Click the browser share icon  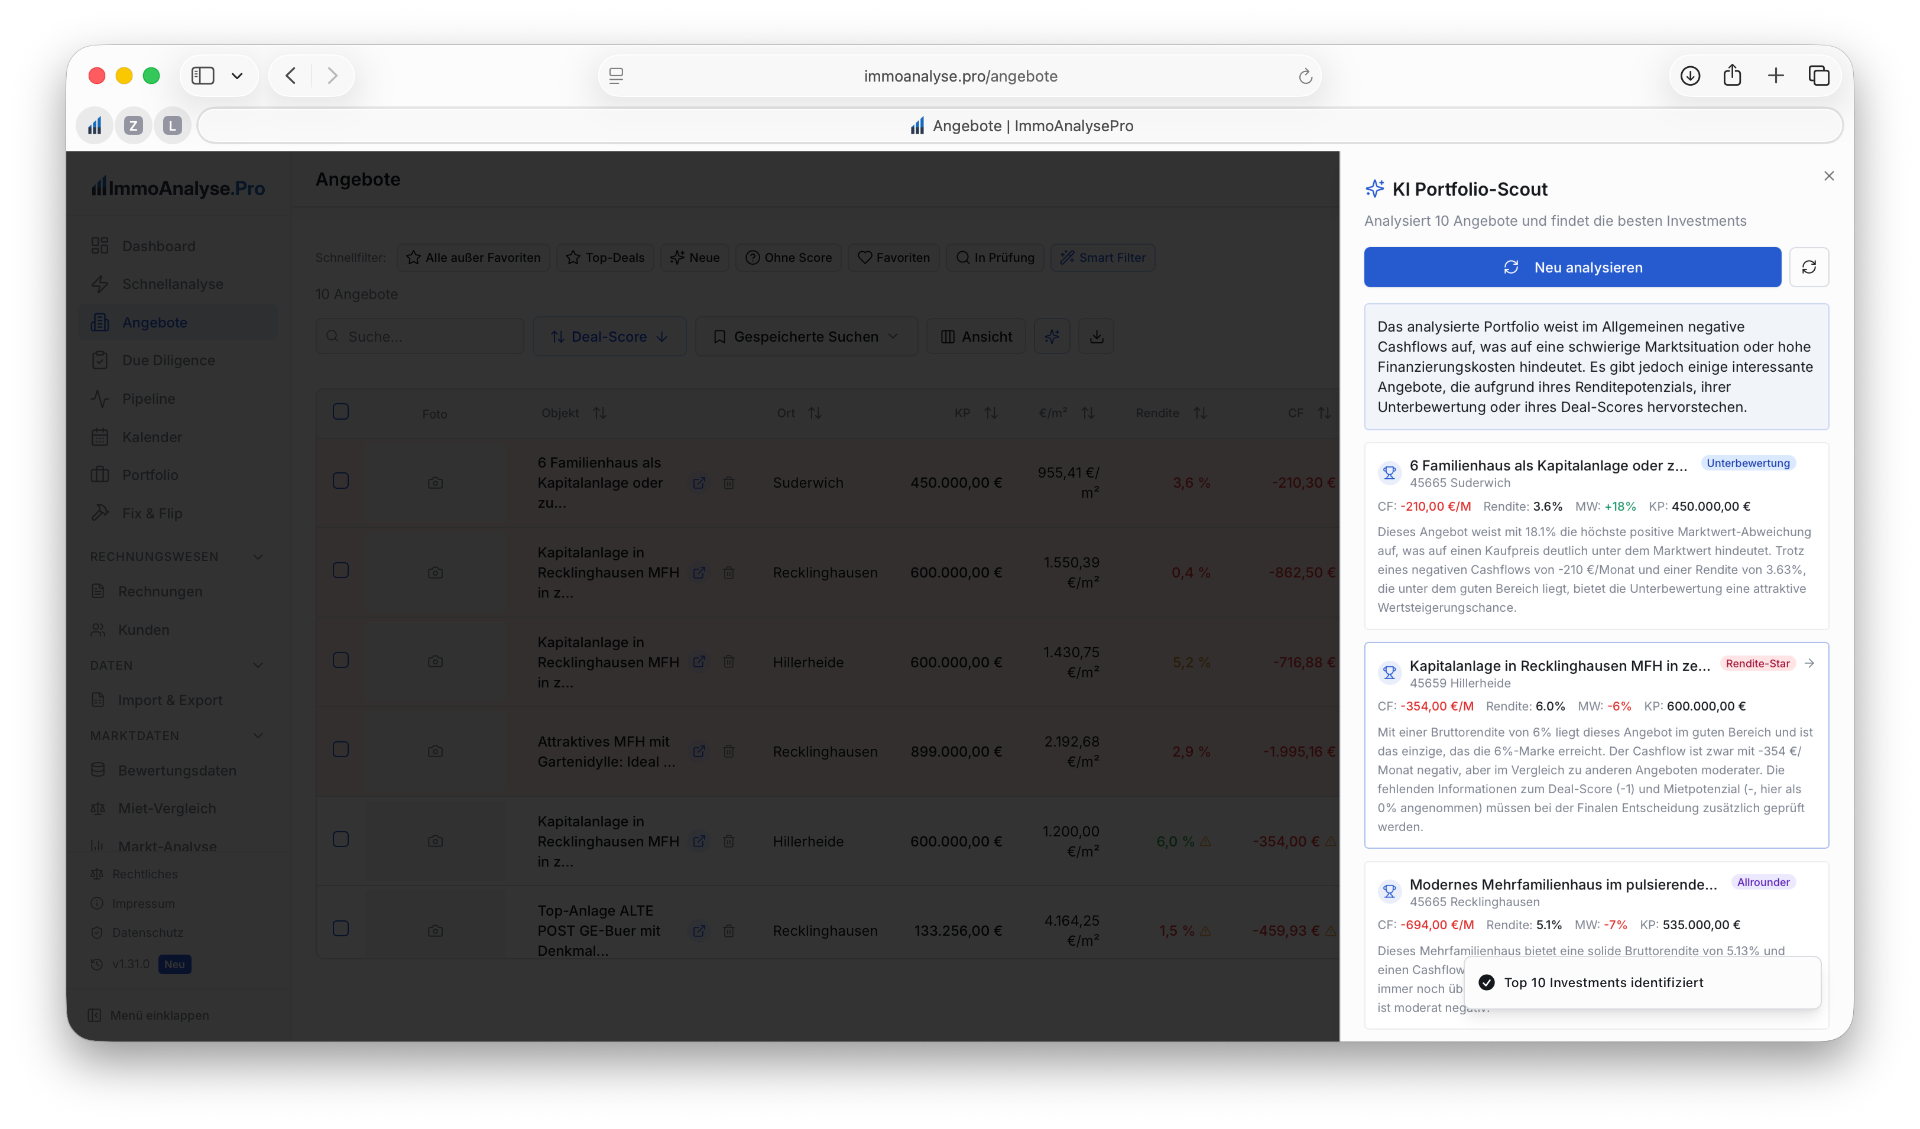(1732, 76)
